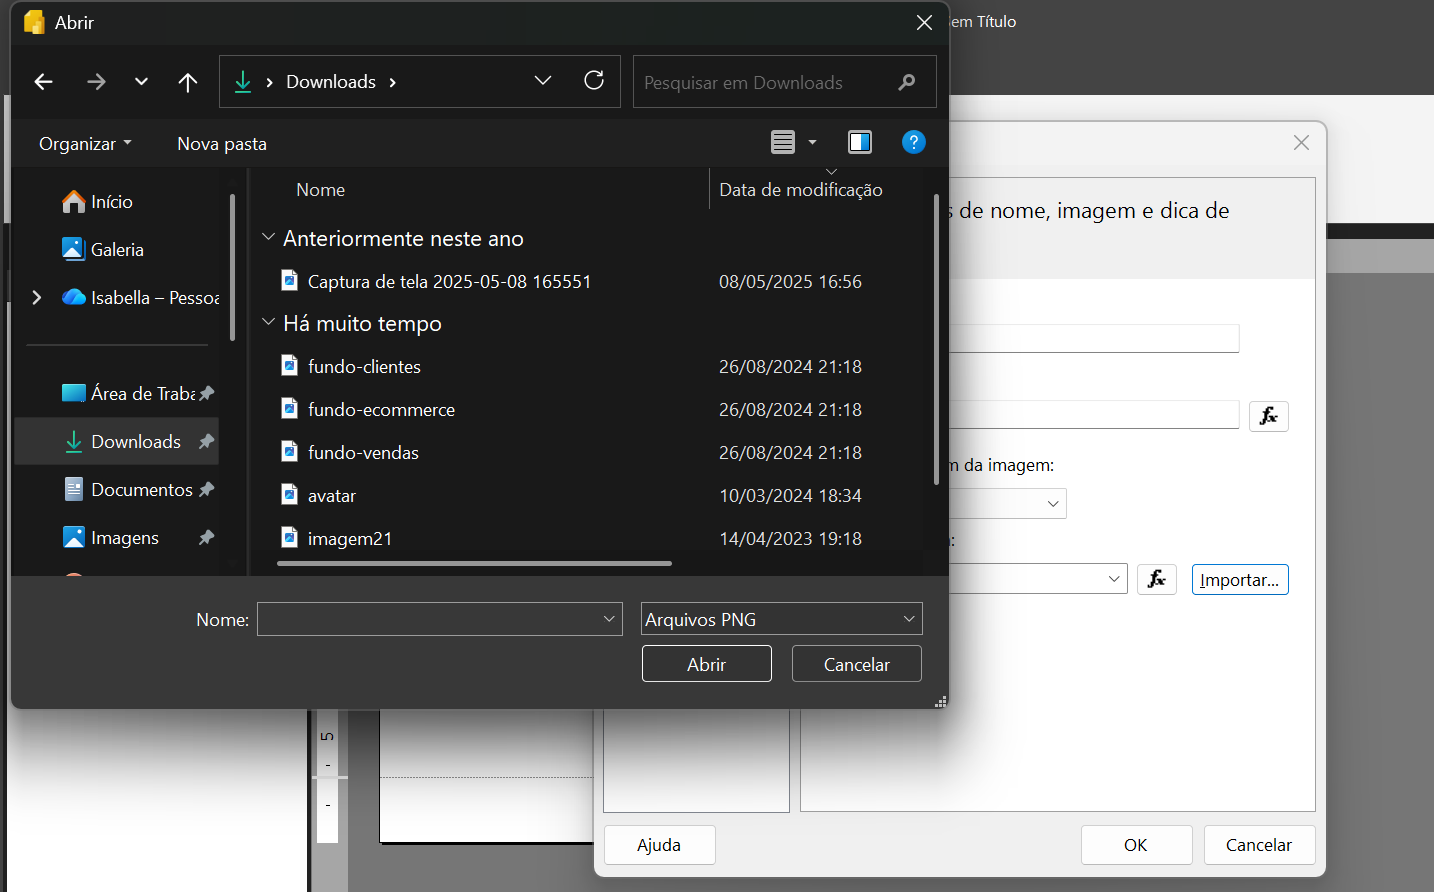Open the Organizar menu

point(85,144)
